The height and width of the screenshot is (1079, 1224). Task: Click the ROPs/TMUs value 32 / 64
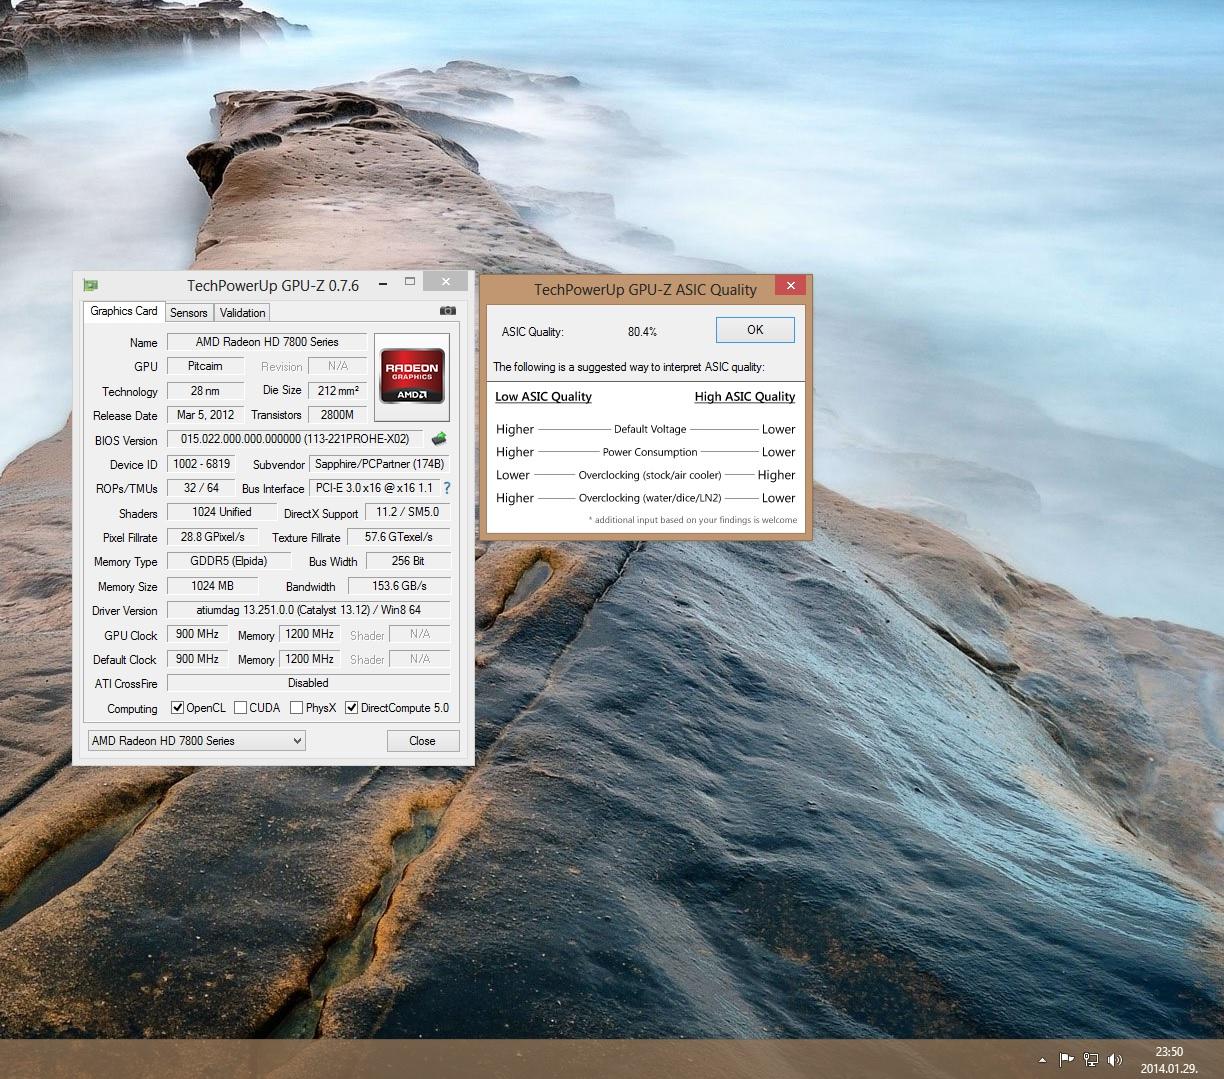pyautogui.click(x=202, y=488)
